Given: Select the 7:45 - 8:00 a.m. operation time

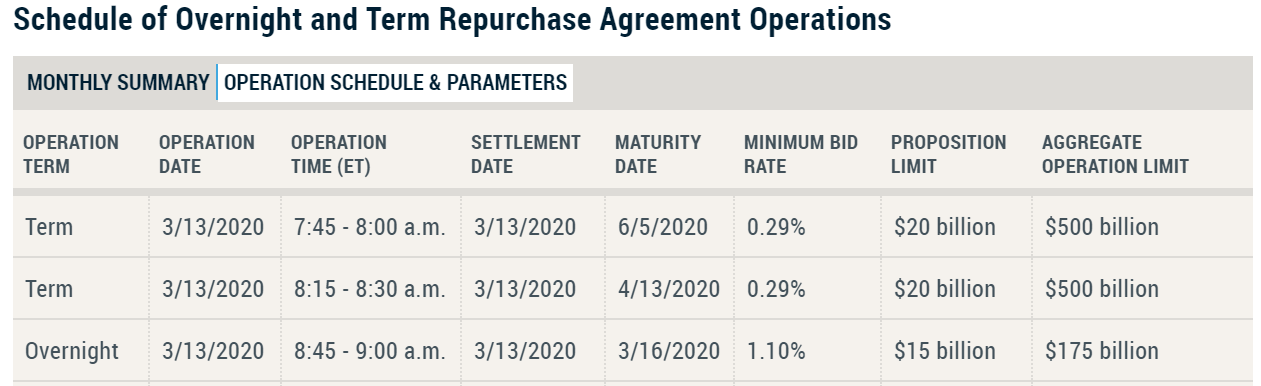Looking at the screenshot, I should pos(370,227).
